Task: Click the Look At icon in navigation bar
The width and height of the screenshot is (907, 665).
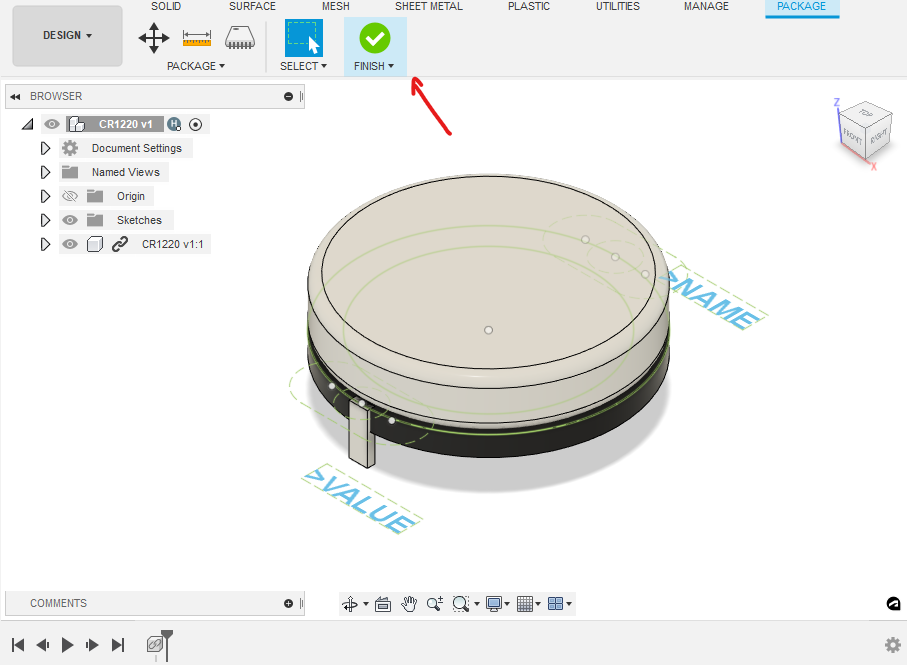Action: (x=383, y=604)
